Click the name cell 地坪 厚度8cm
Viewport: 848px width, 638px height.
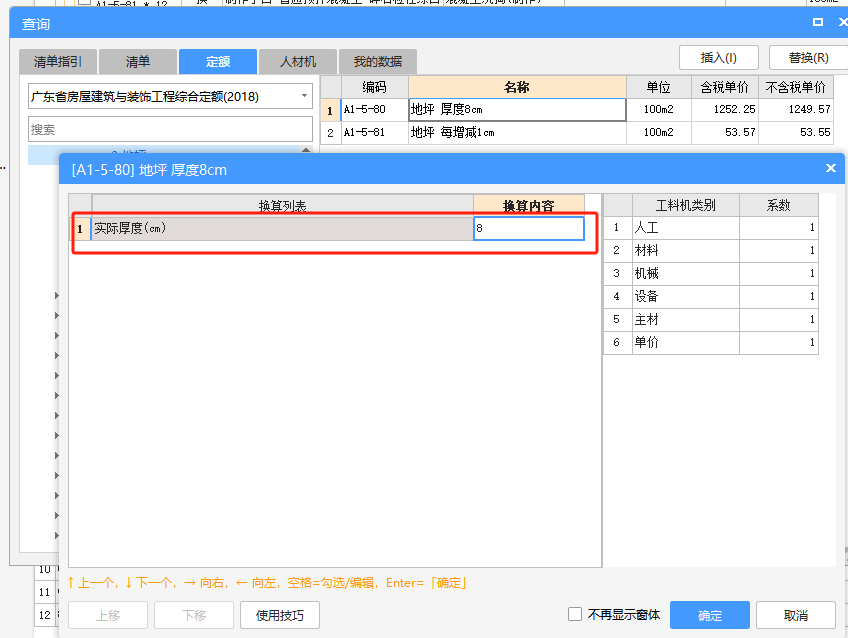click(517, 110)
